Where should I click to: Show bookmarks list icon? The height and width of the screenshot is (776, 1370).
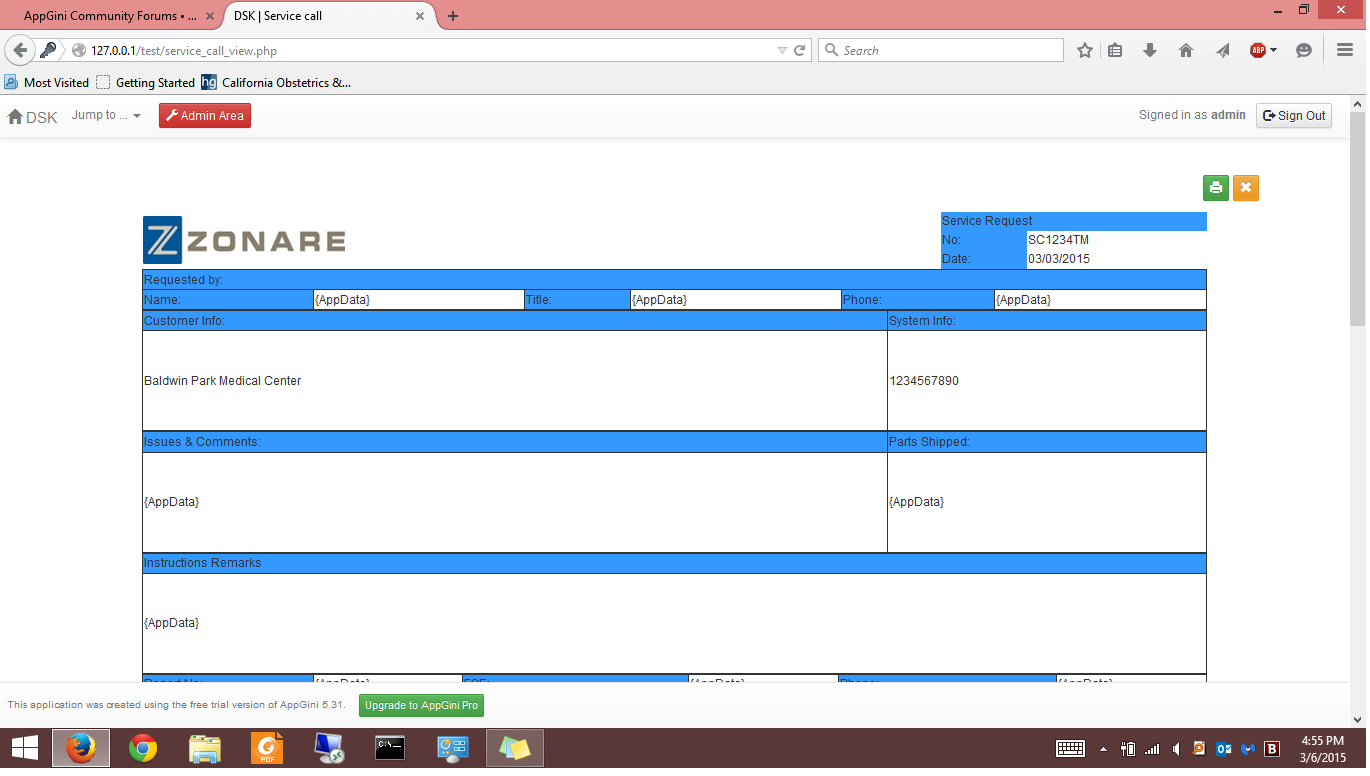pyautogui.click(x=1115, y=50)
